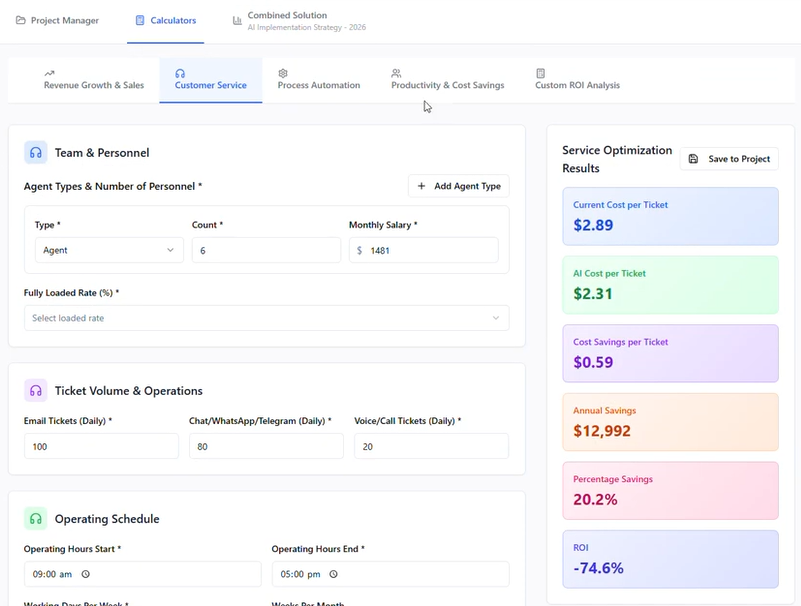Select the Customer Service tab
Image resolution: width=801 pixels, height=606 pixels.
[x=211, y=80]
